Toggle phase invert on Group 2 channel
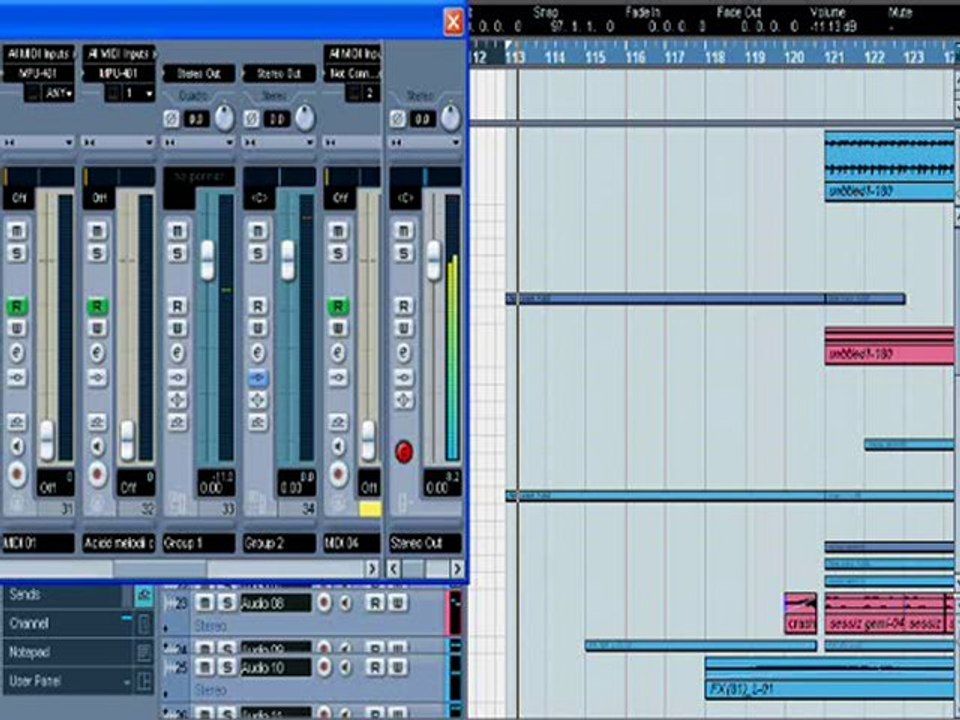Image resolution: width=960 pixels, height=720 pixels. 252,119
